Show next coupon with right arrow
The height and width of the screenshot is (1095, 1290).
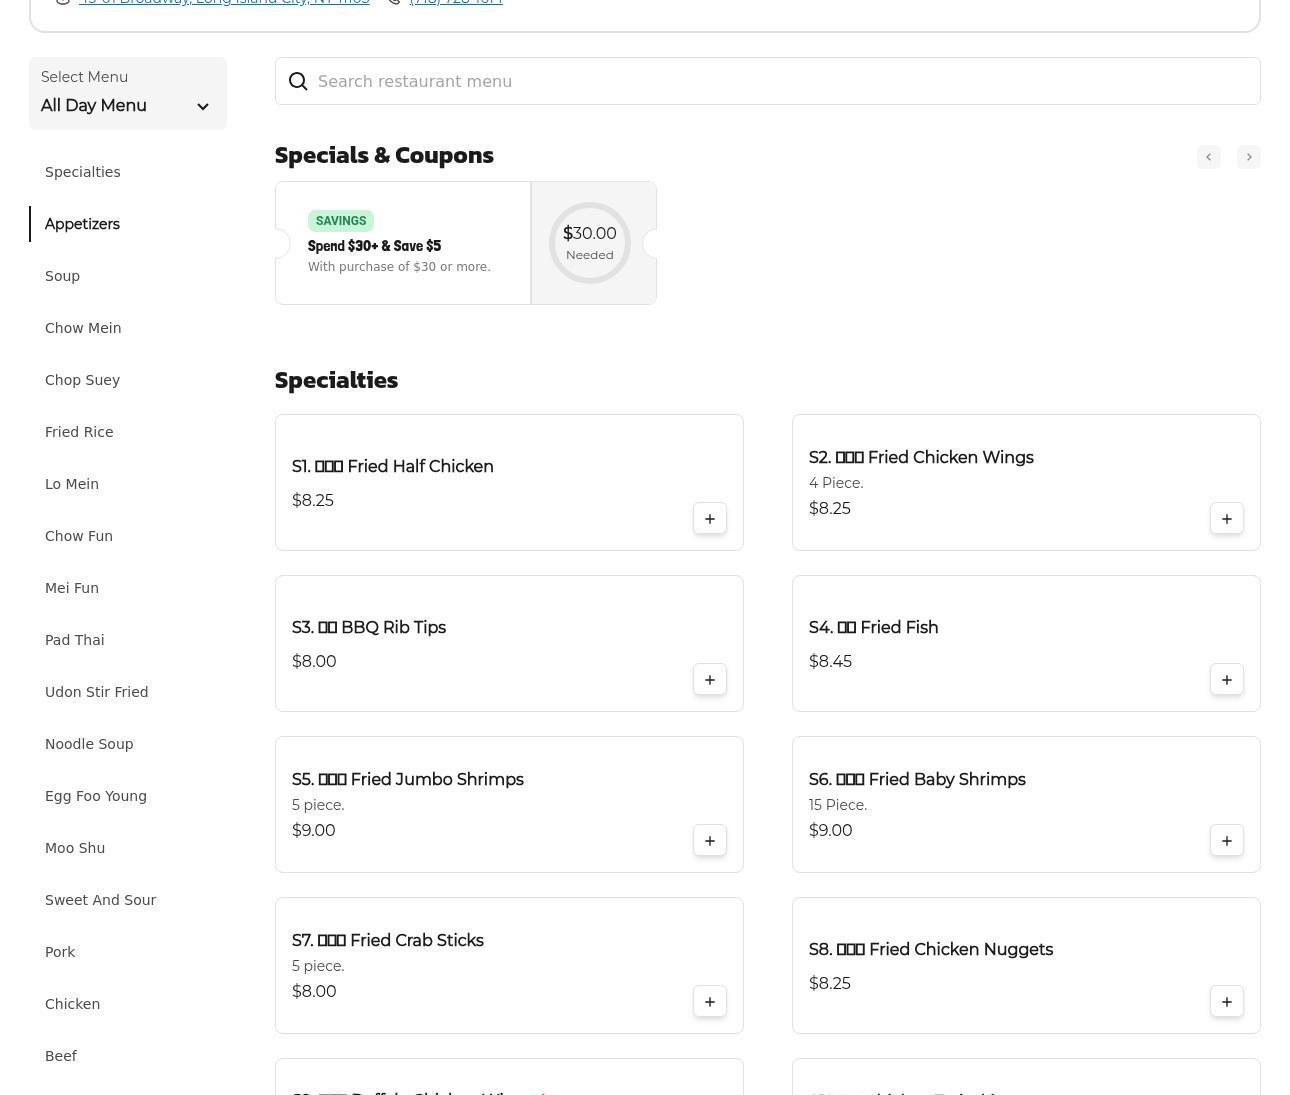pos(1248,157)
